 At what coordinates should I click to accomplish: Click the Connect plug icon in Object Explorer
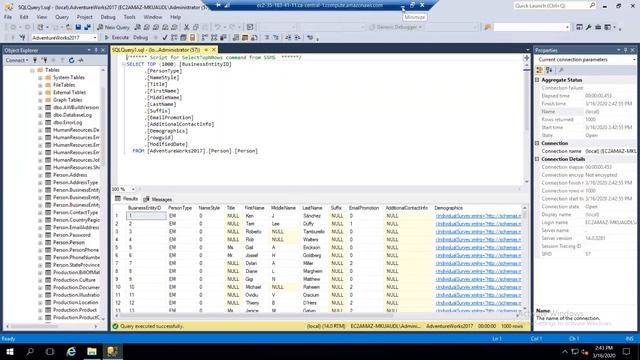click(x=35, y=60)
